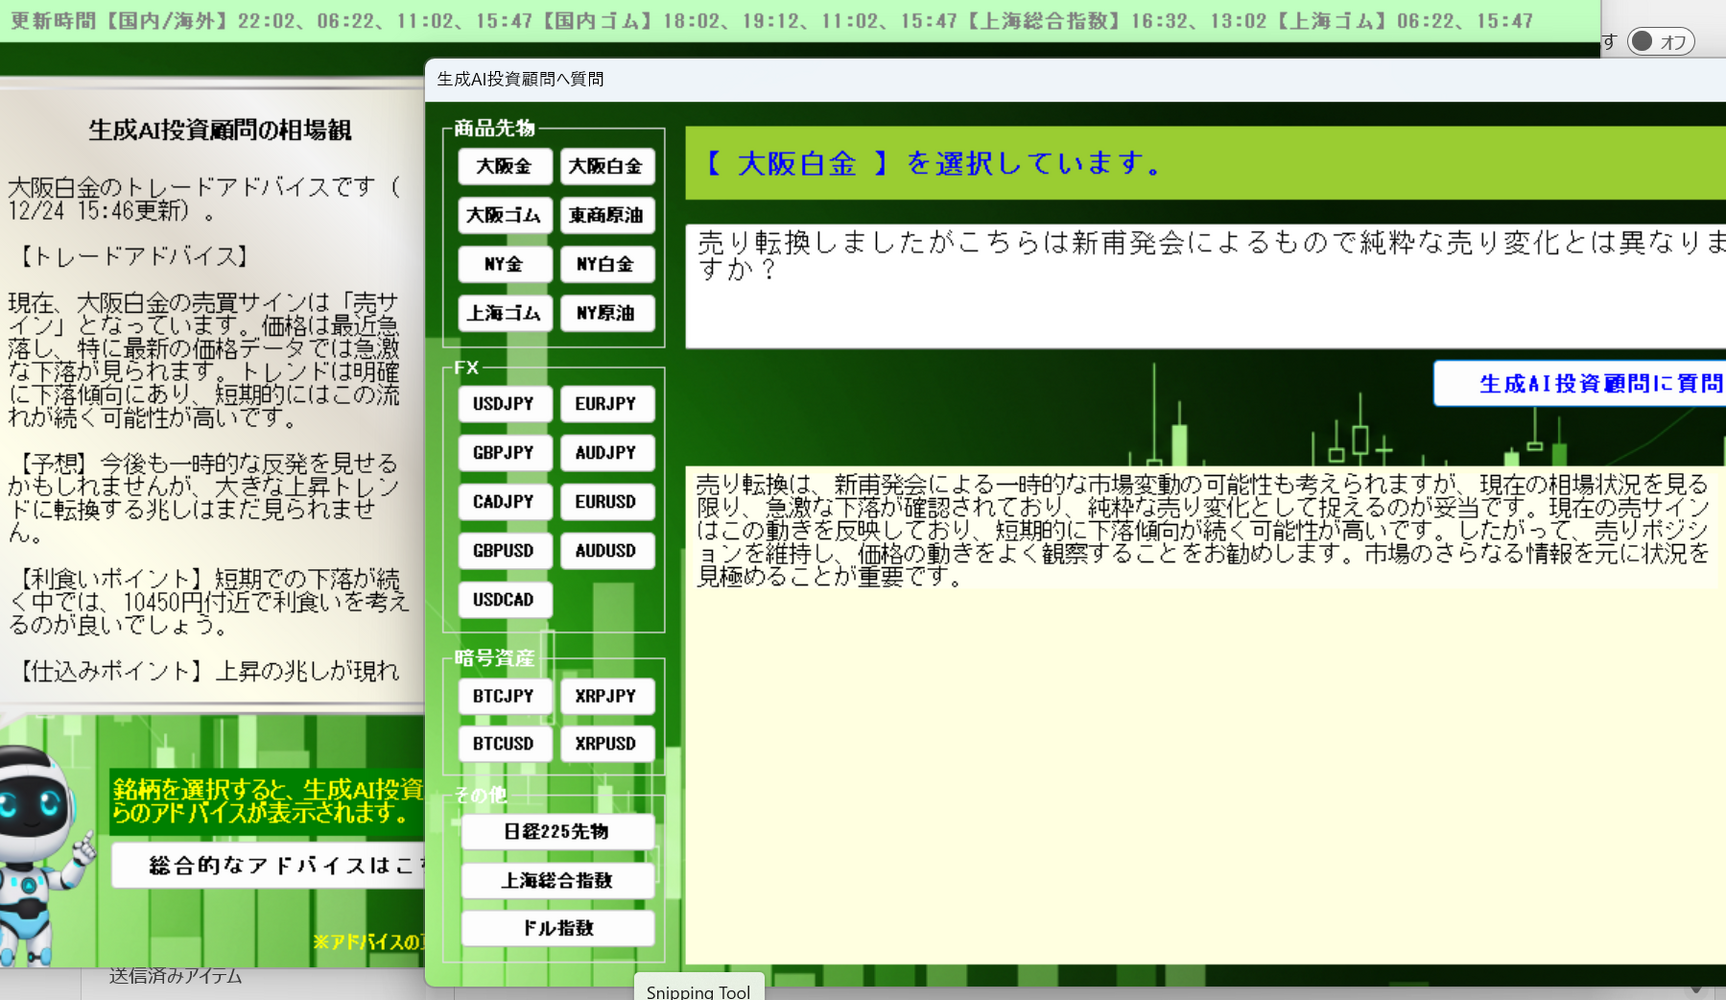Select BTCUSD in crypto assets
The height and width of the screenshot is (1000, 1726).
pyautogui.click(x=504, y=744)
